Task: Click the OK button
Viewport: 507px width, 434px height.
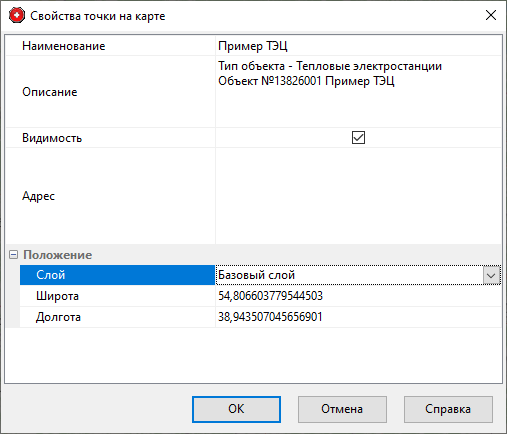Action: click(236, 409)
